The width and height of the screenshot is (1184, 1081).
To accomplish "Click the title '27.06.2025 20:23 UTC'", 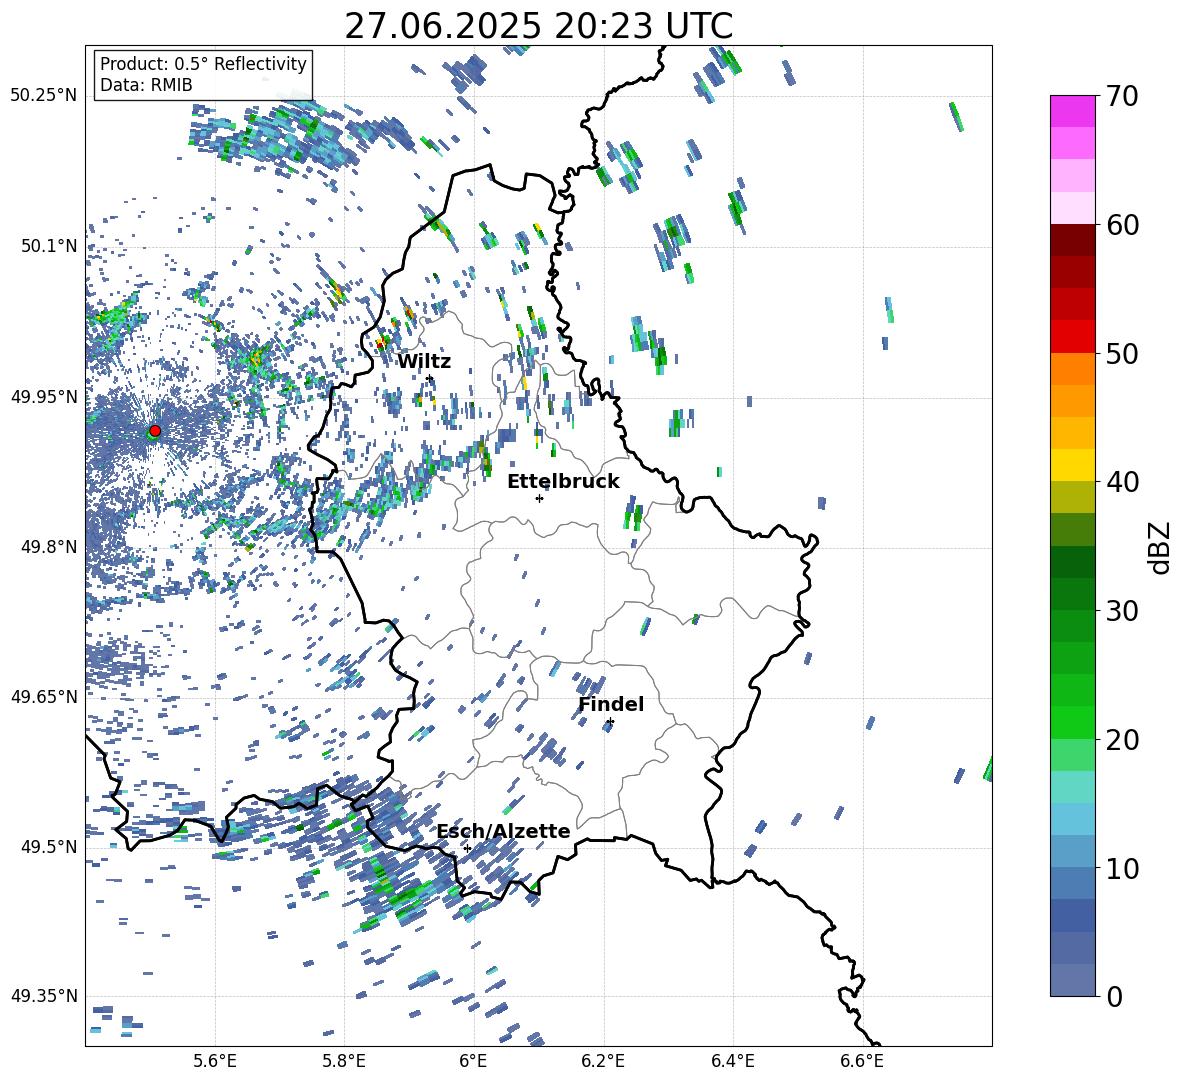I will 539,26.
